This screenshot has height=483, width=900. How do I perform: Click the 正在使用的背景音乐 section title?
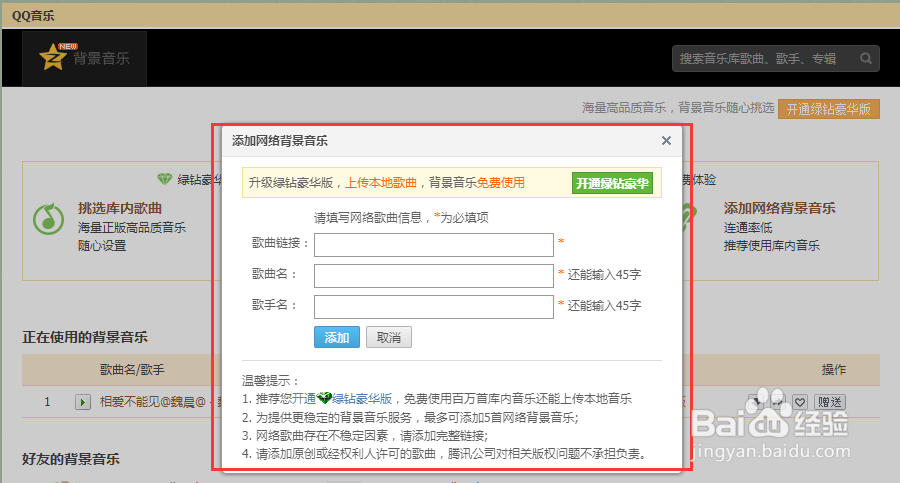pyautogui.click(x=85, y=337)
